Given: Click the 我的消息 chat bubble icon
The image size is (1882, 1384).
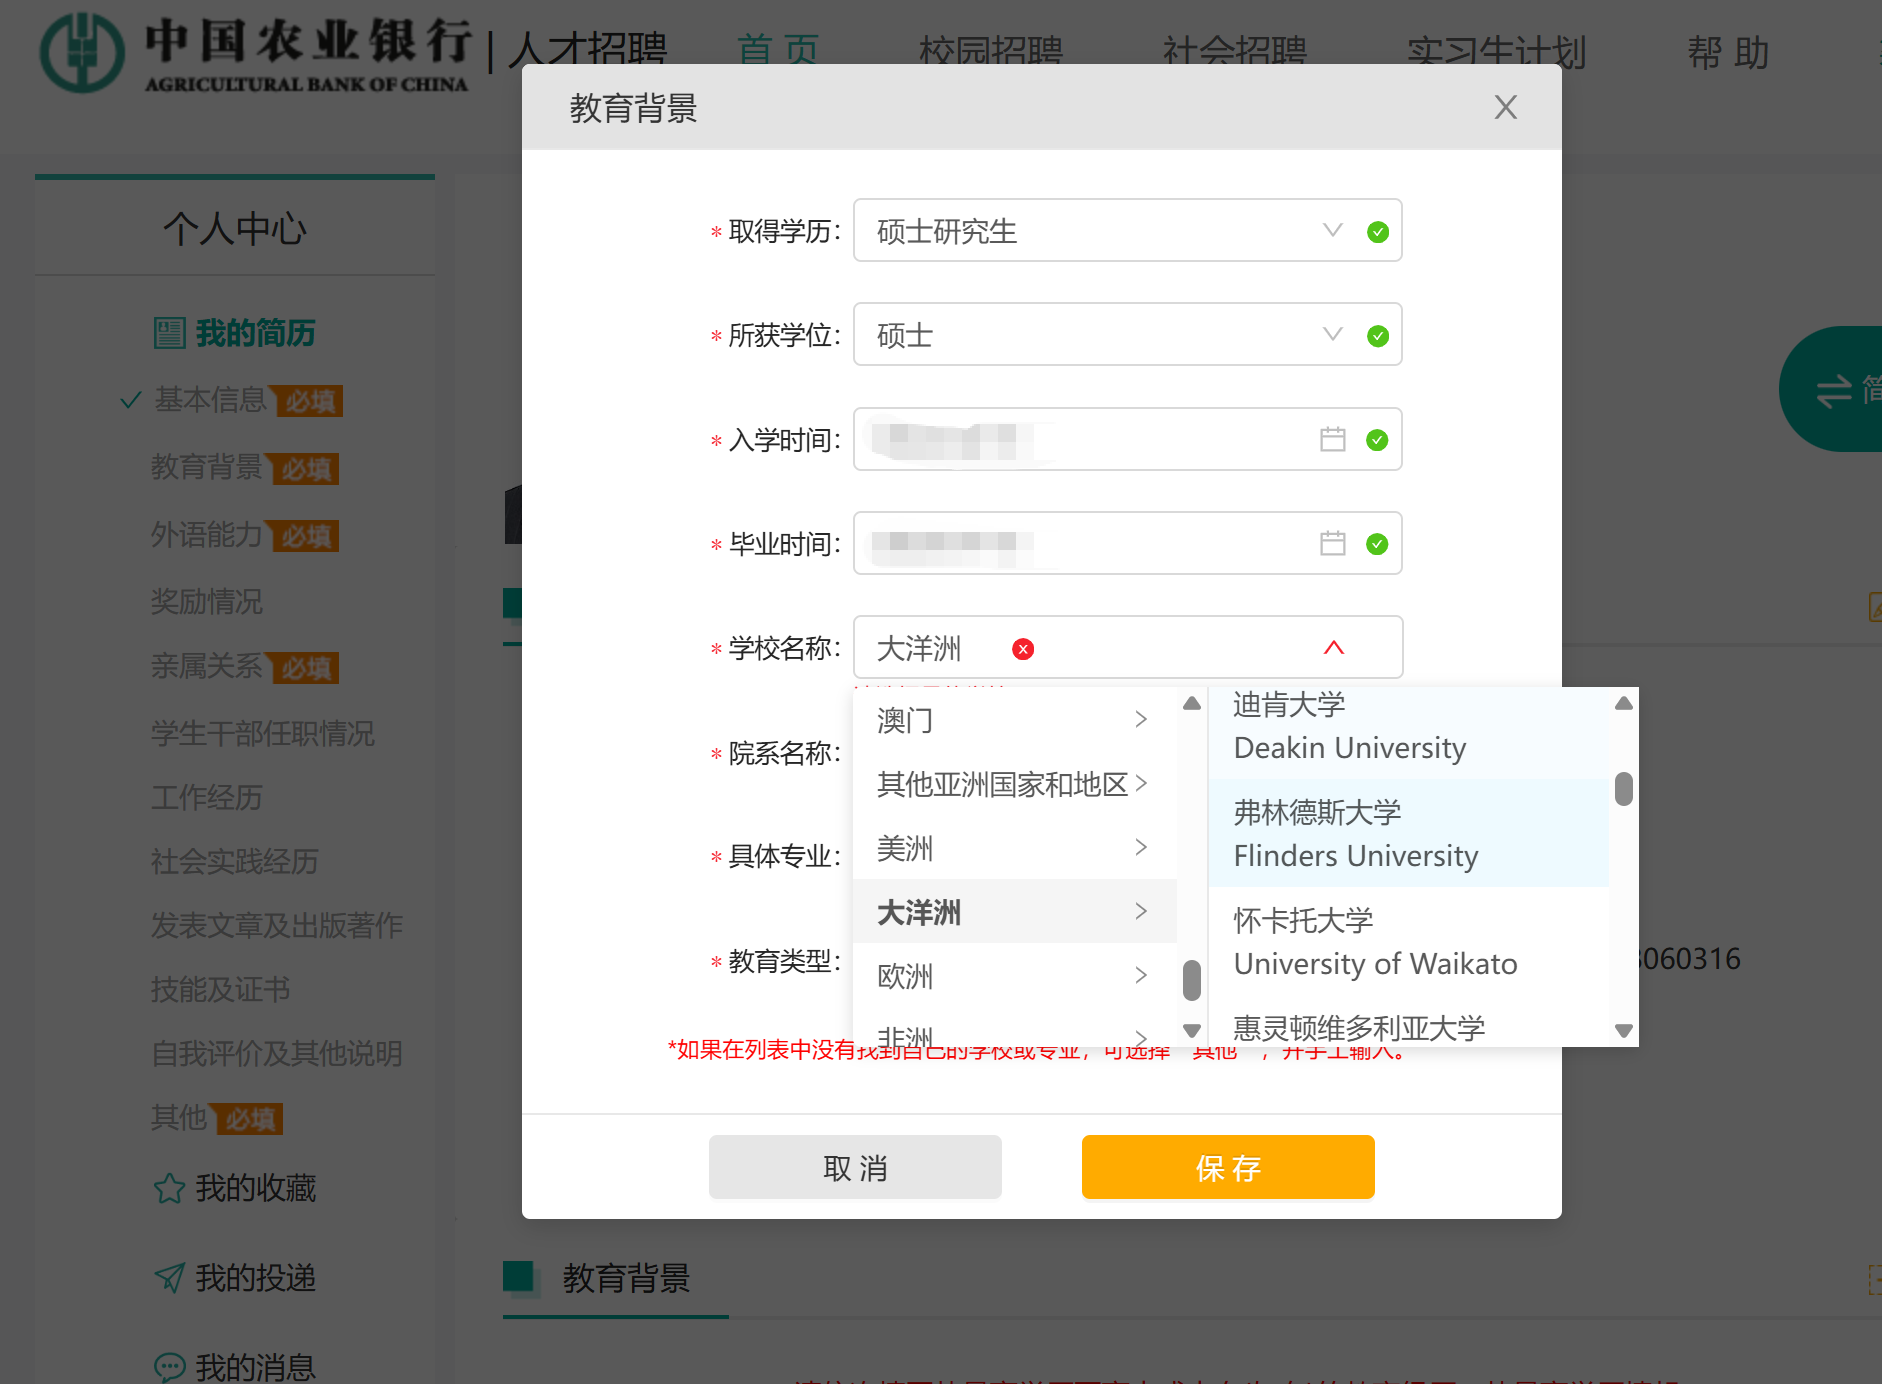Looking at the screenshot, I should (169, 1366).
